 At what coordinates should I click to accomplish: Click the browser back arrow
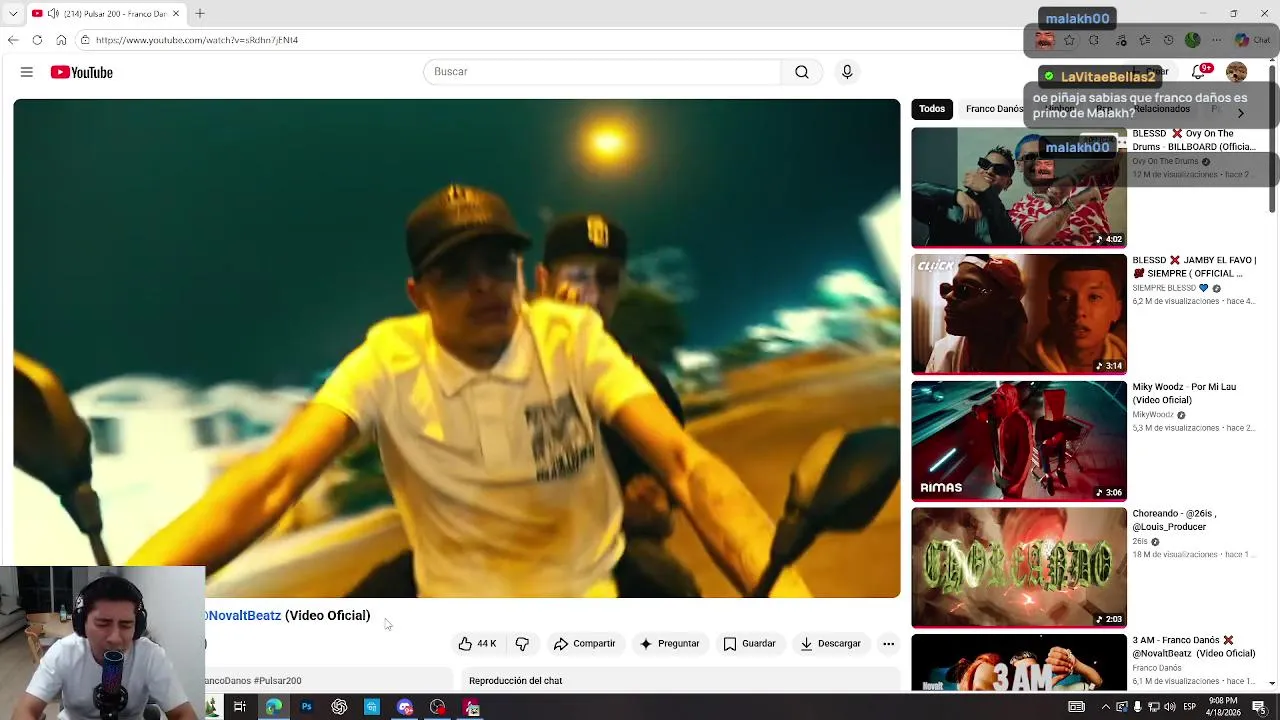click(x=13, y=40)
